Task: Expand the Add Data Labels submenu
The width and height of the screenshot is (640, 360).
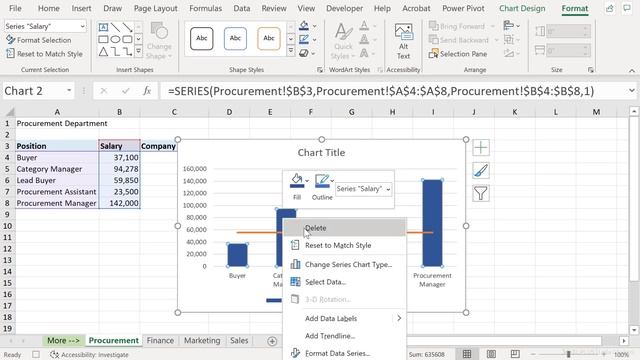Action: pos(345,318)
